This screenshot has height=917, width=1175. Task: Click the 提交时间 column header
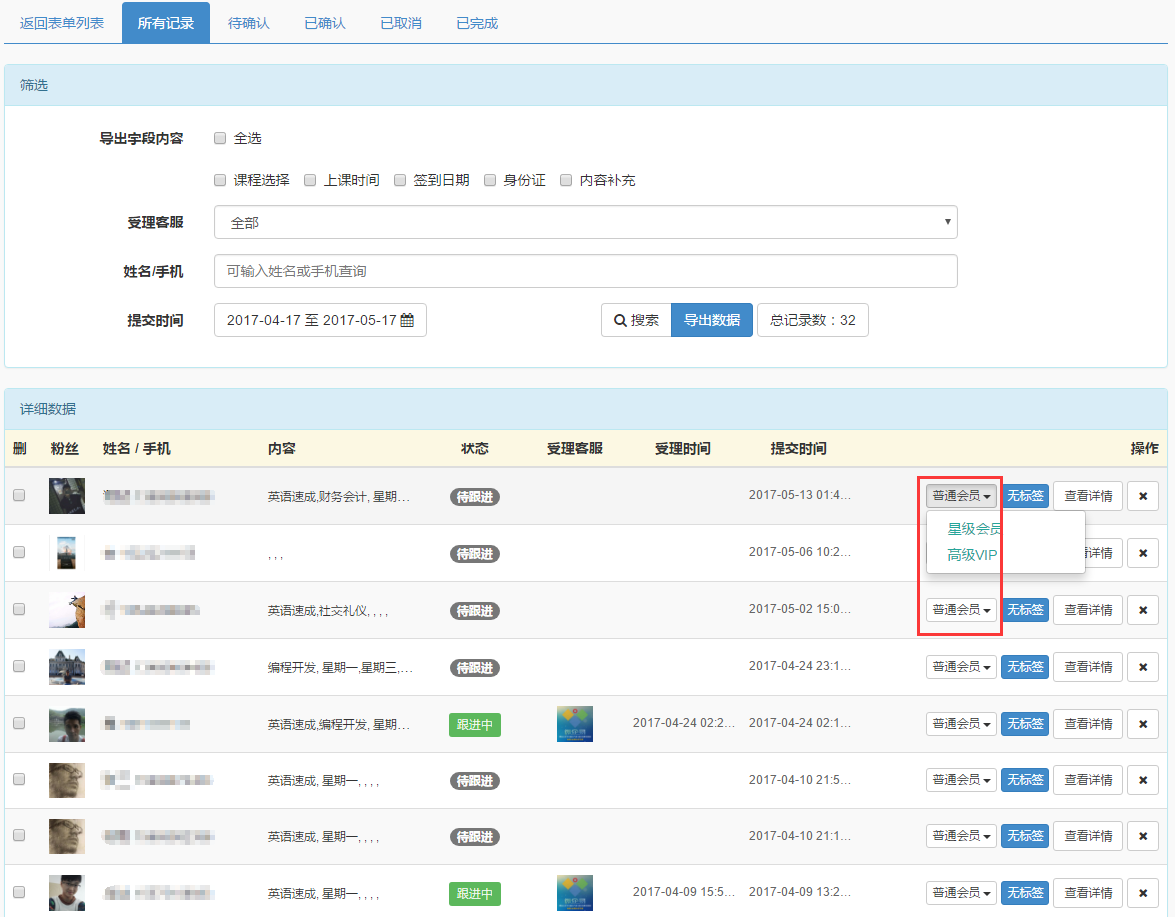pos(798,448)
